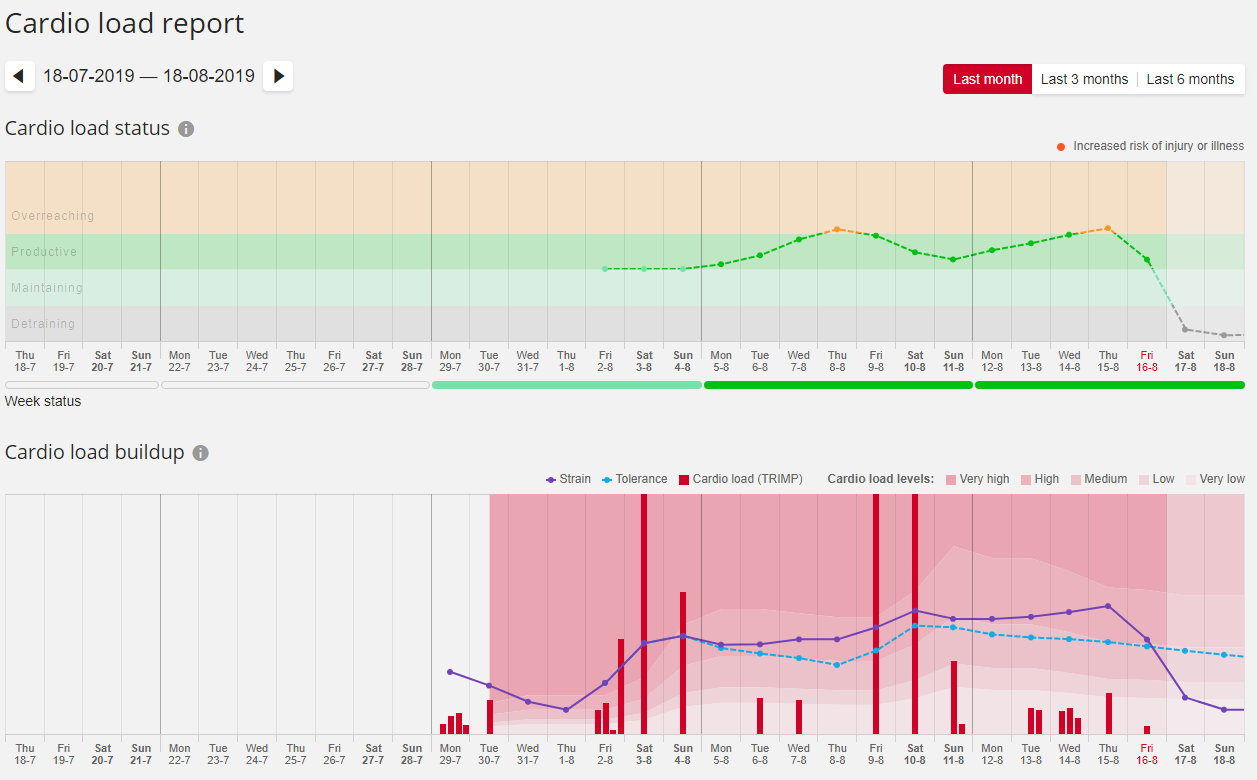Select the week status bar for 12-8 week
The width and height of the screenshot is (1257, 780).
coord(1109,385)
